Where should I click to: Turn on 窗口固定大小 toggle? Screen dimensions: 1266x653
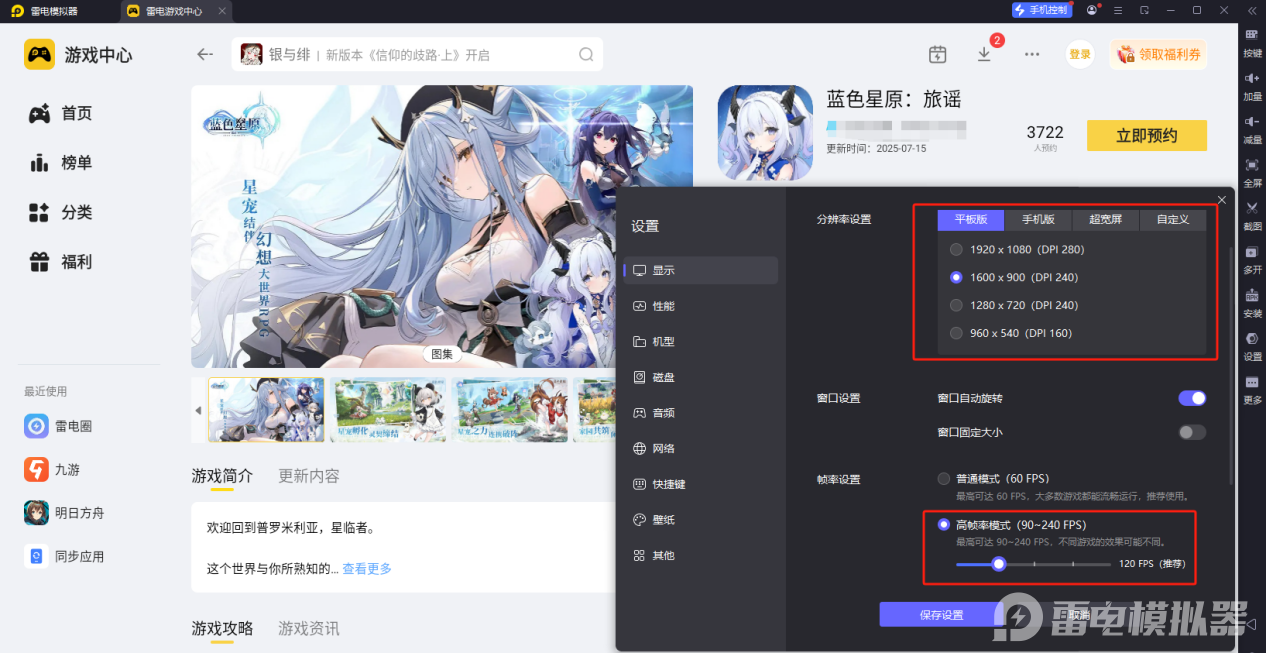[1192, 432]
